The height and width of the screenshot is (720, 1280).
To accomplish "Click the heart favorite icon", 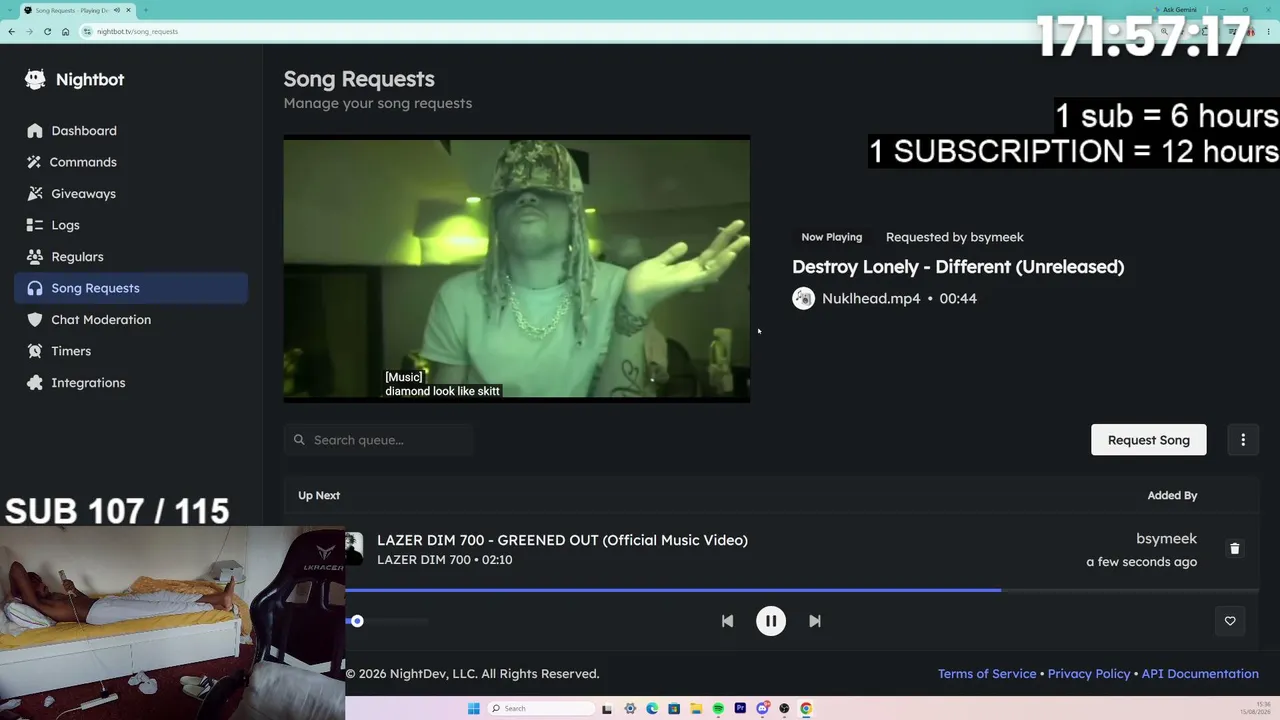I will [x=1230, y=621].
